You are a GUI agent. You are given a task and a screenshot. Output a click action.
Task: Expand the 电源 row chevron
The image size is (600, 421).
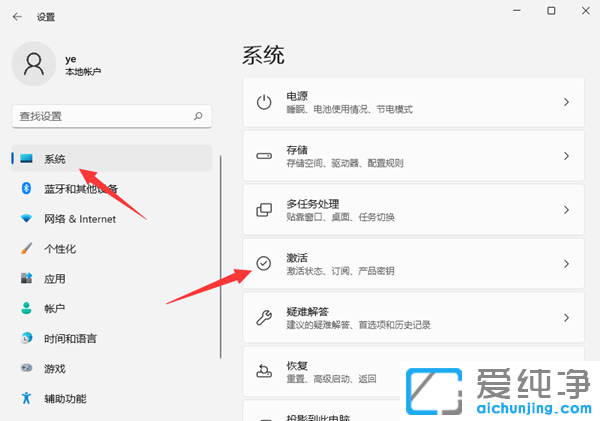coord(566,102)
